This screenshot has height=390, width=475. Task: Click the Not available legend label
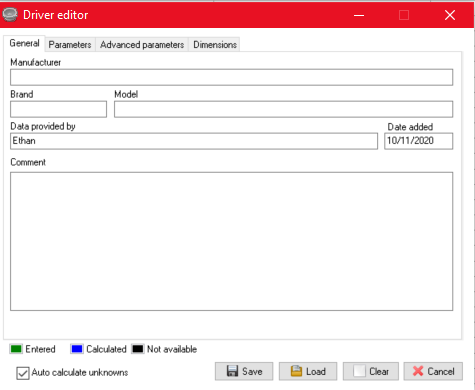tap(172, 349)
